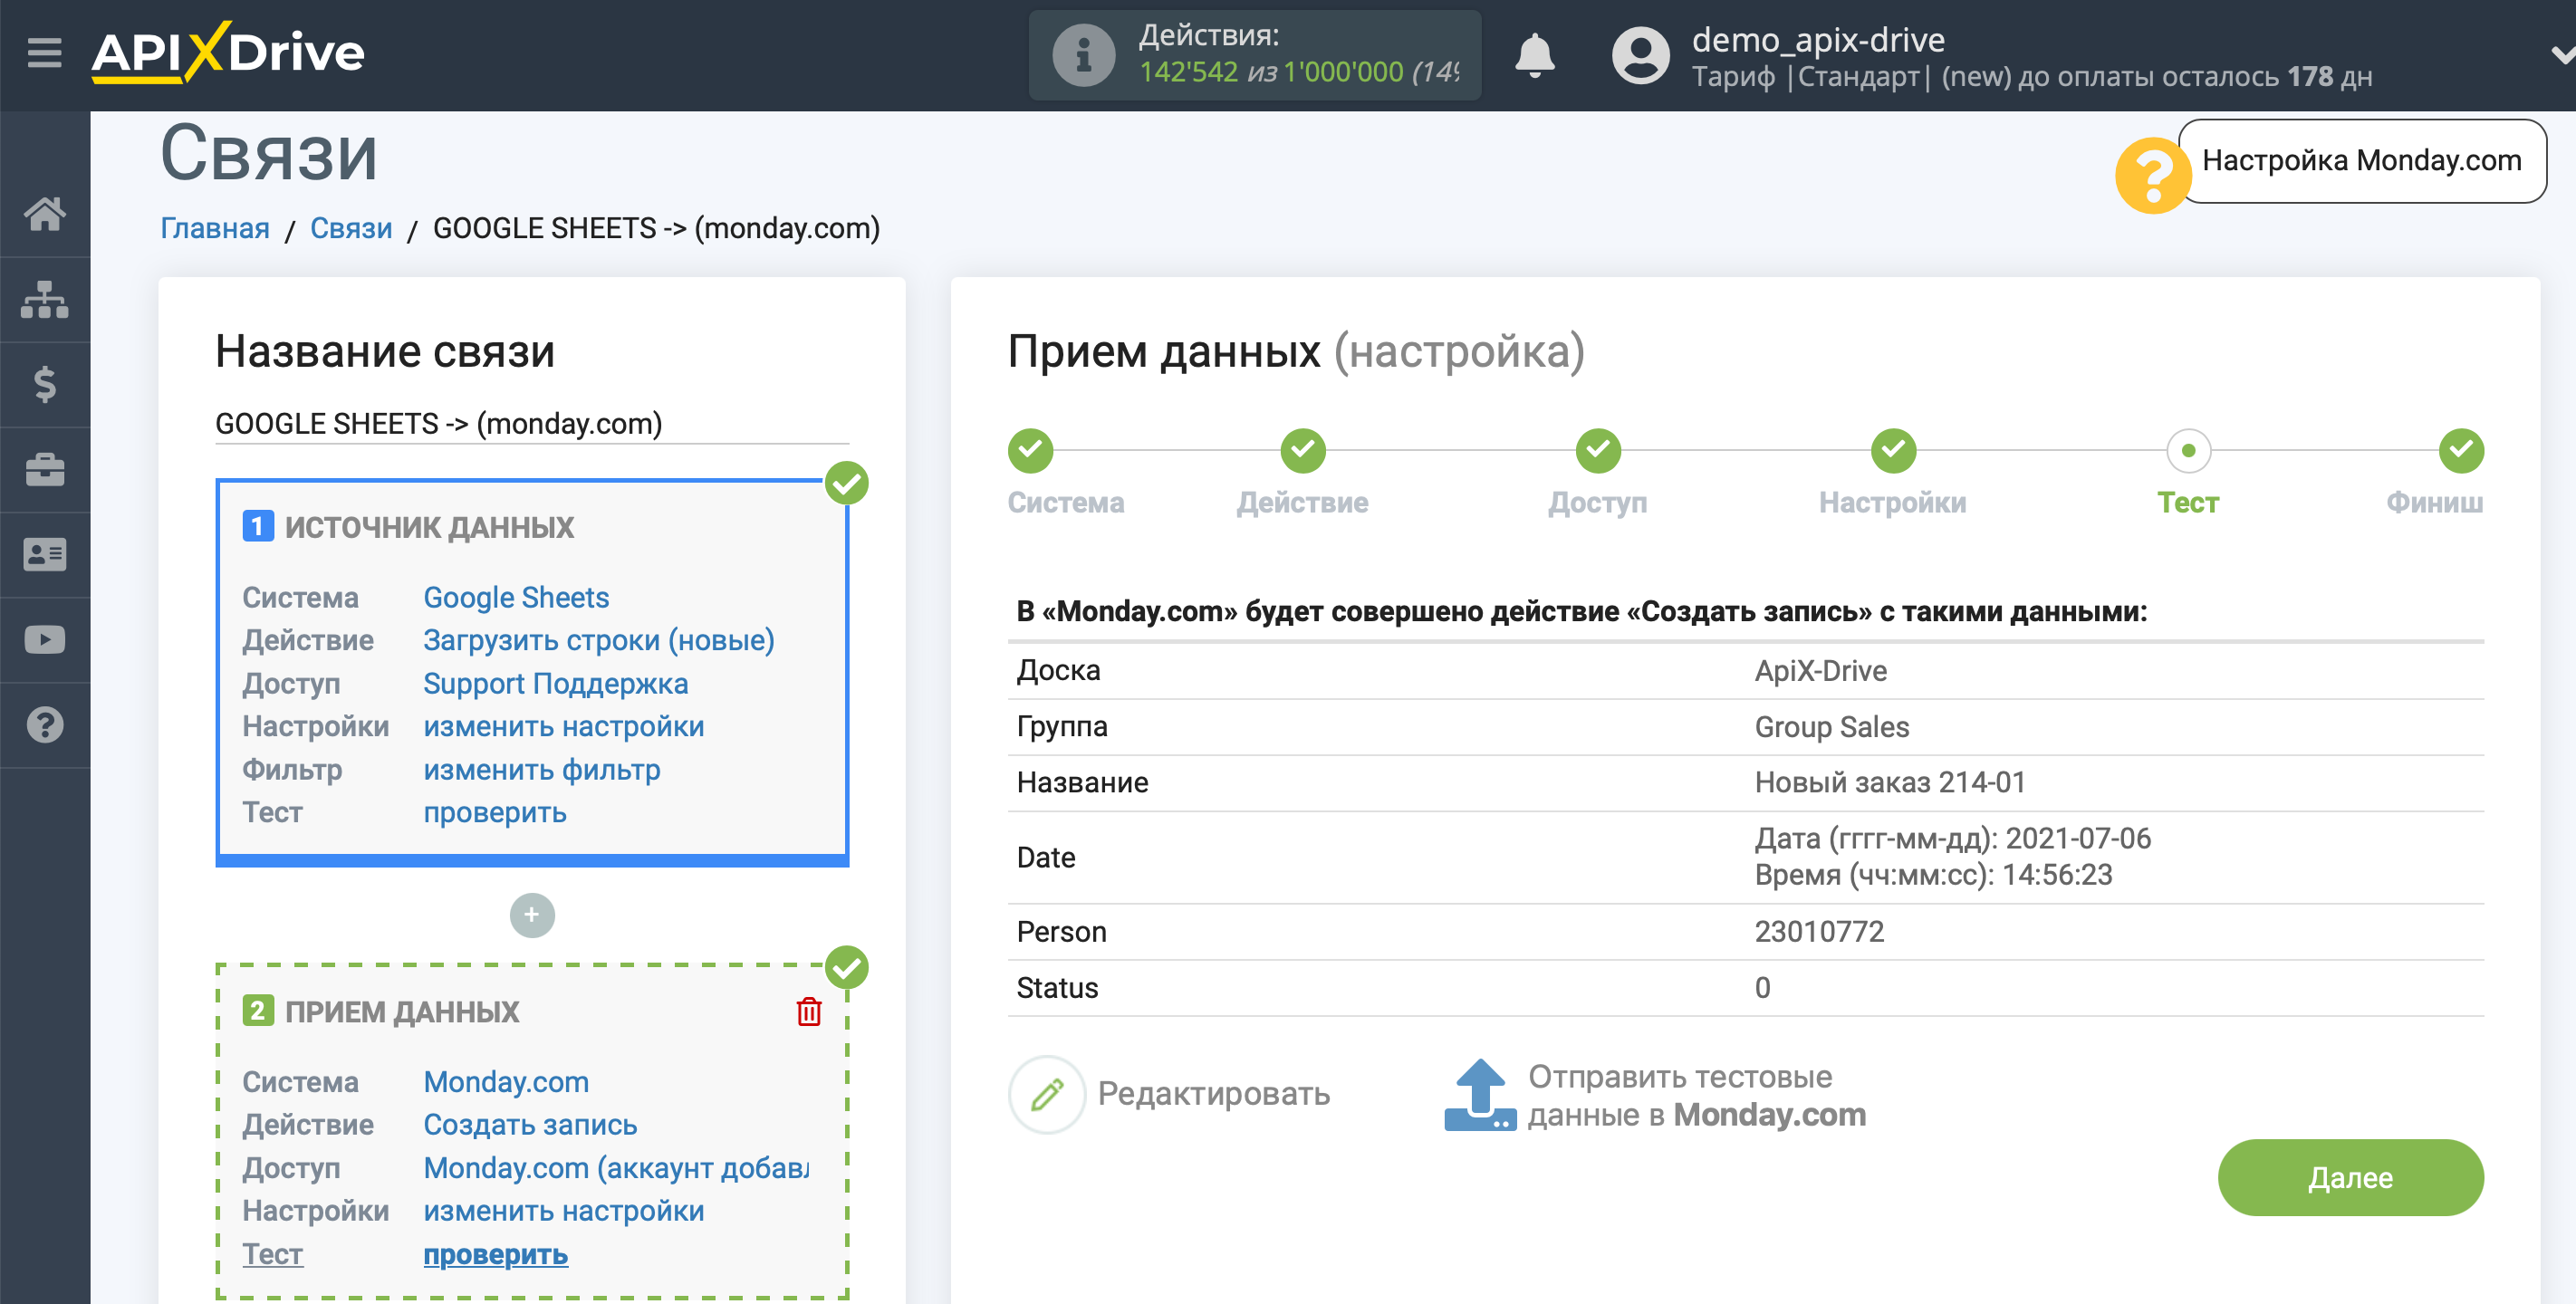The image size is (2576, 1304).
Task: Open Monday.com system link
Action: 506,1081
